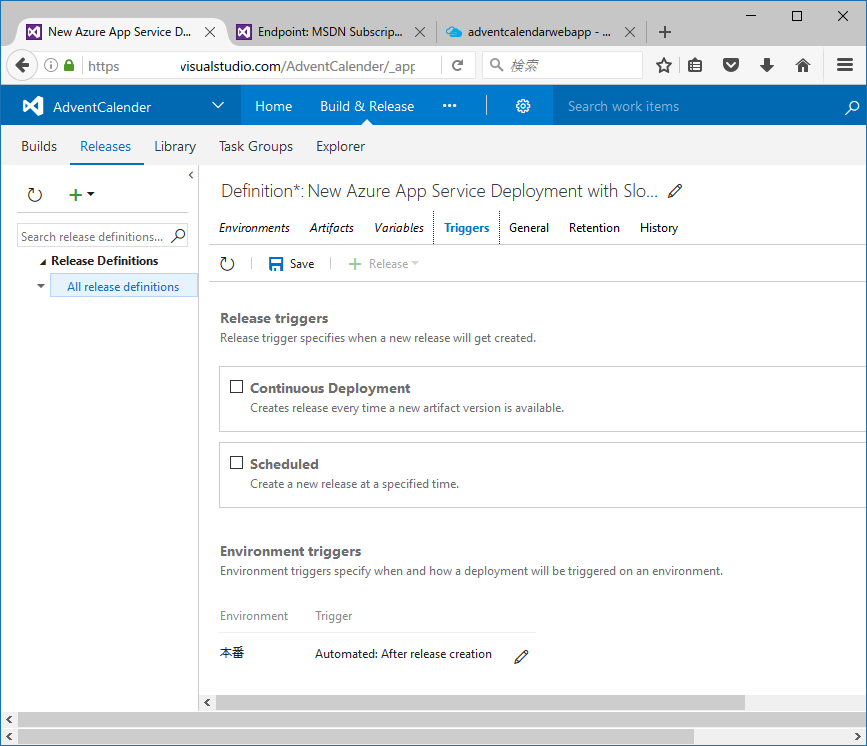
Task: Click the green plus new definition icon
Action: (x=75, y=195)
